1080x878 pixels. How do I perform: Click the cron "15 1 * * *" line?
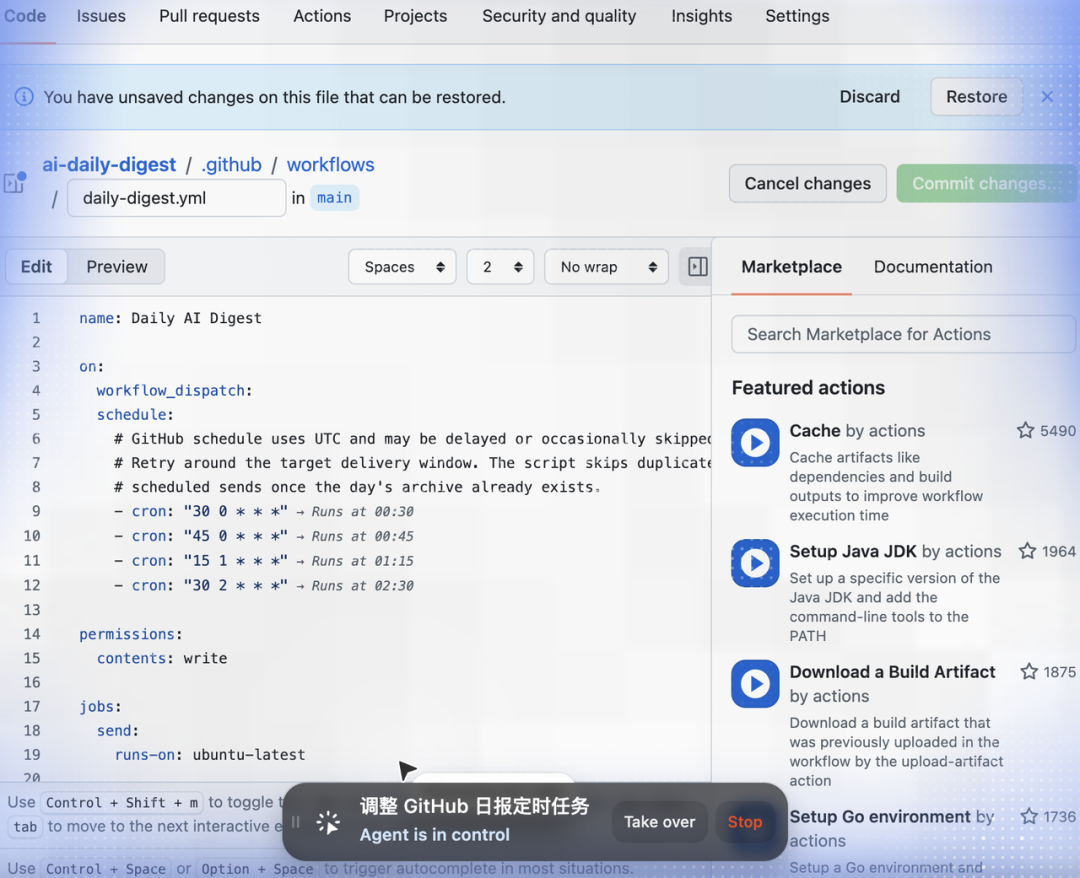200,561
